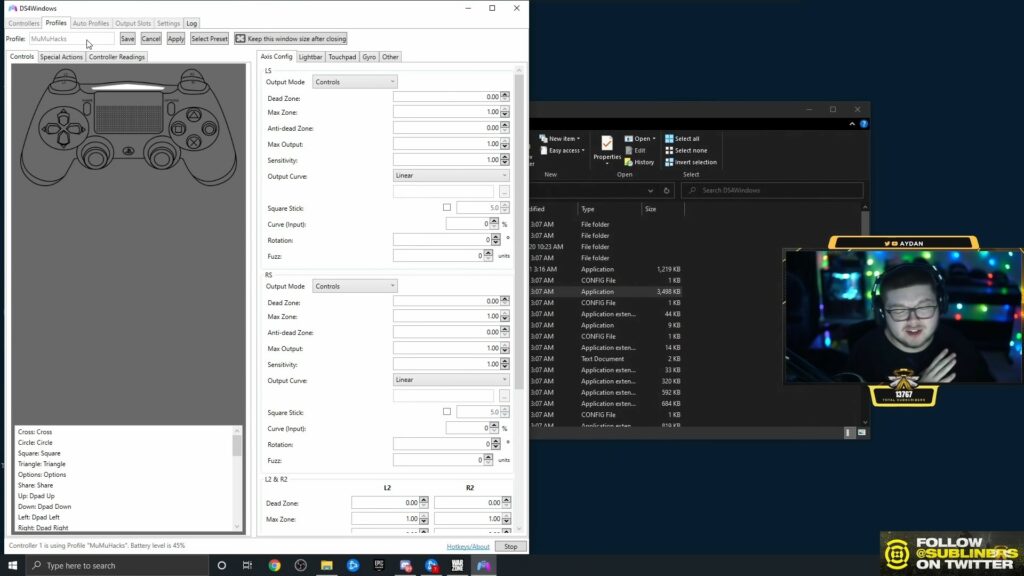The height and width of the screenshot is (576, 1024).
Task: Open the LS Output Curve dropdown
Action: pos(451,176)
